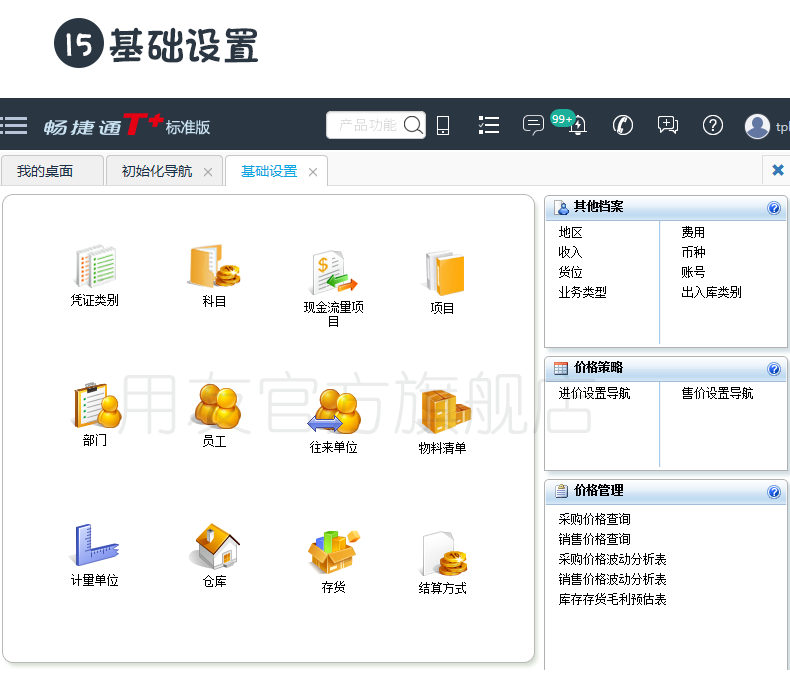
Task: Click the hamburger menu icon
Action: (14, 125)
